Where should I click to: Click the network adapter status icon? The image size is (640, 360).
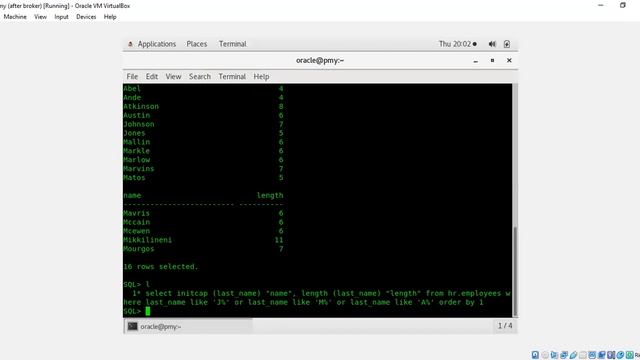point(564,355)
